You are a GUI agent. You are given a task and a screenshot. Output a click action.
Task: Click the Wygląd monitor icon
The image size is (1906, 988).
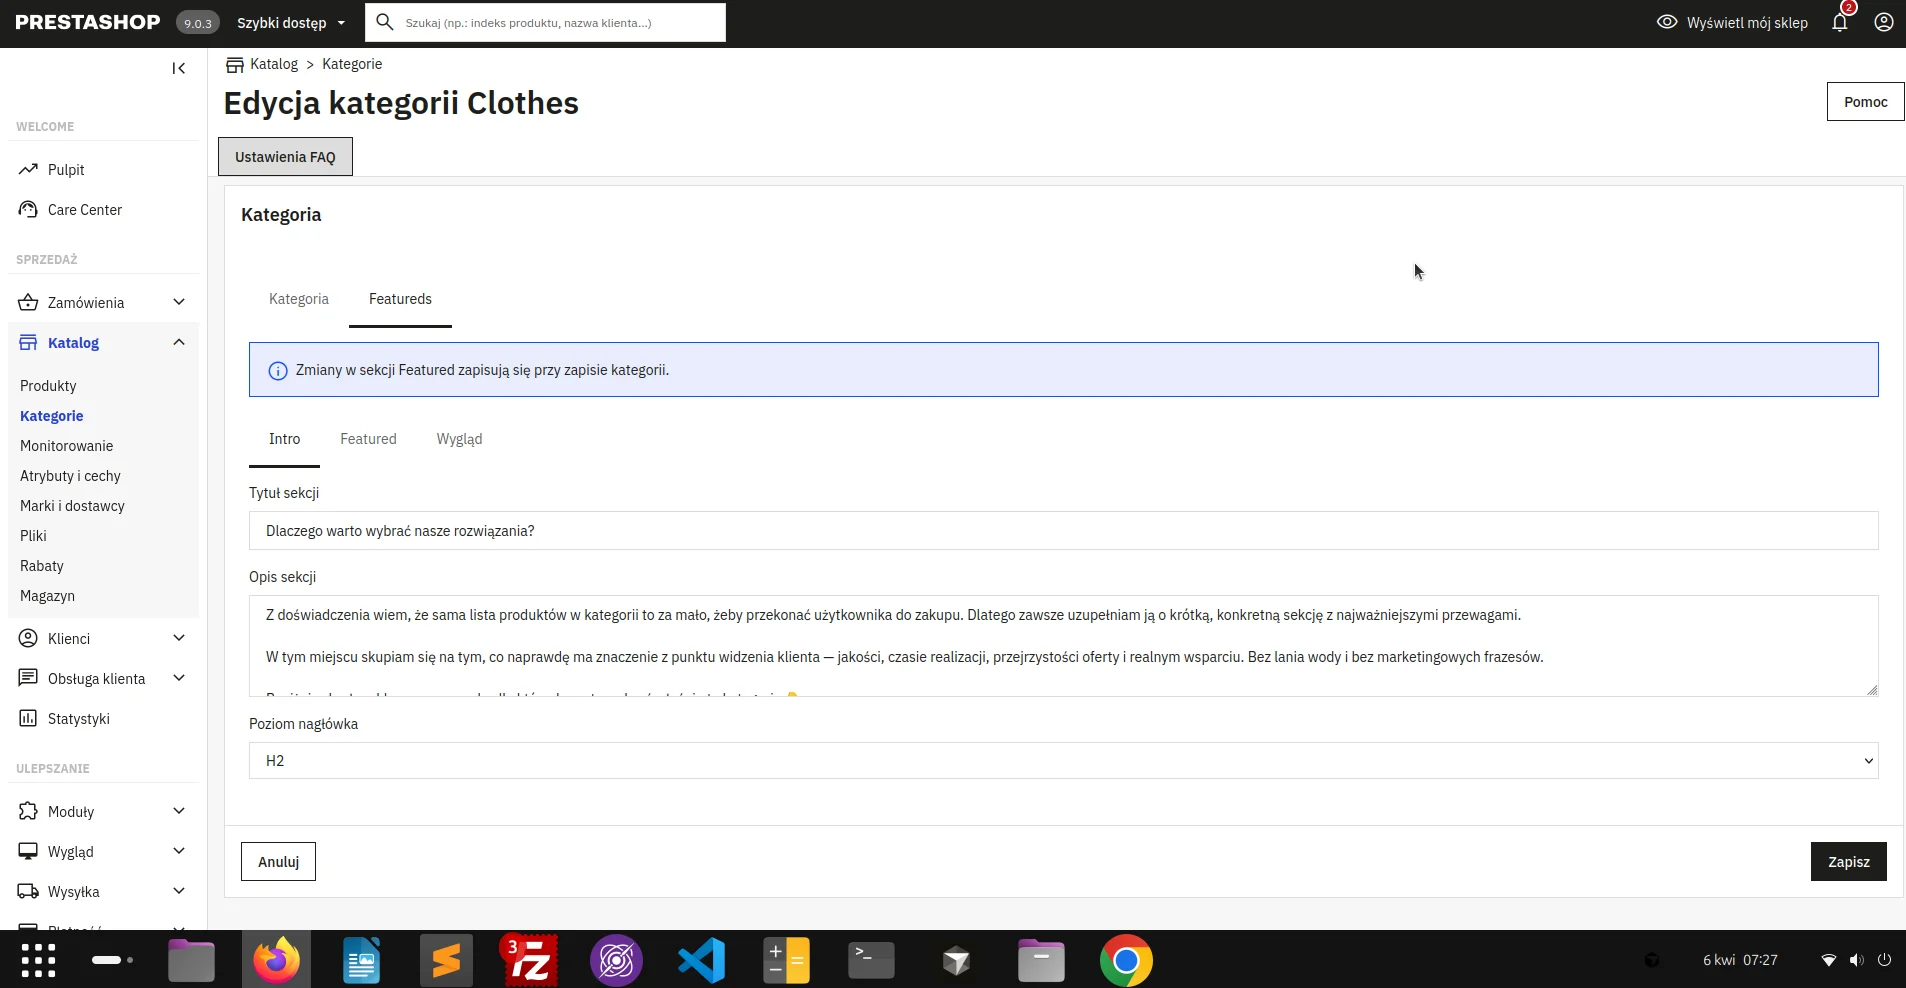click(x=28, y=851)
